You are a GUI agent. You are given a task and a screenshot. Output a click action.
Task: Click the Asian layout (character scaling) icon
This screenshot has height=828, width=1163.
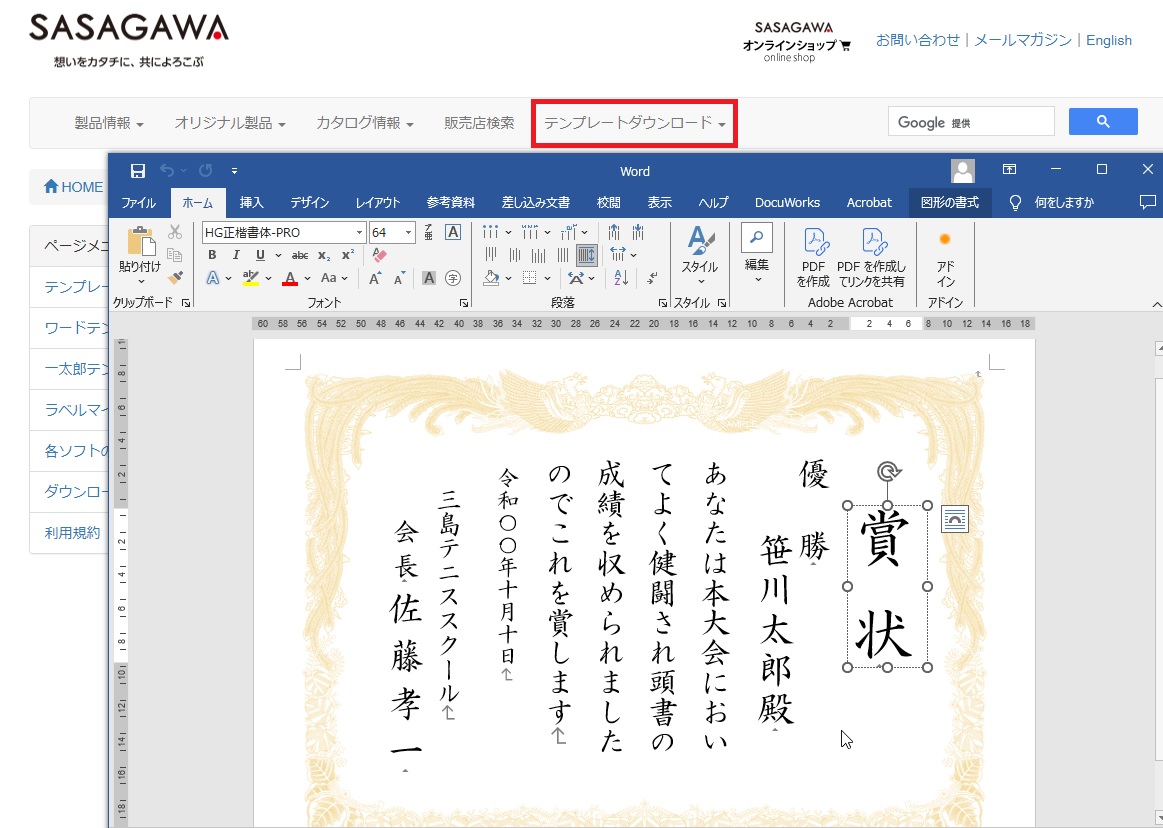coord(576,278)
